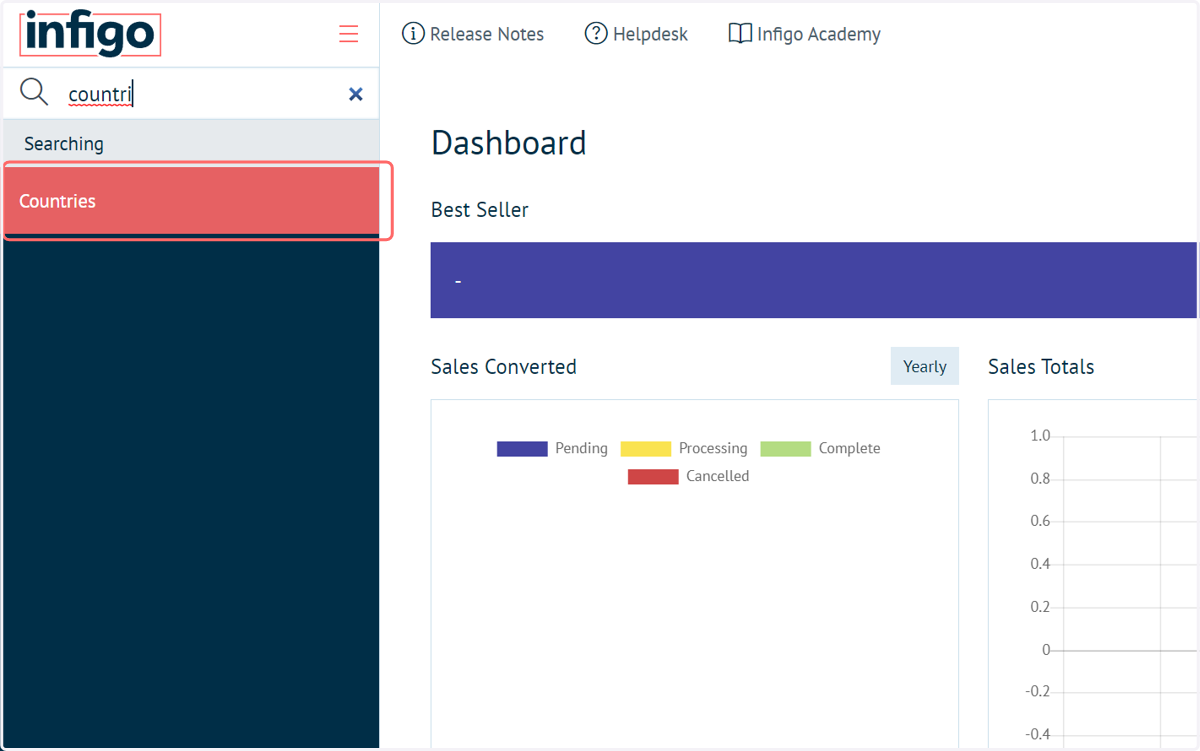Click the Sales Totals heading
The width and height of the screenshot is (1200, 751).
click(1041, 367)
